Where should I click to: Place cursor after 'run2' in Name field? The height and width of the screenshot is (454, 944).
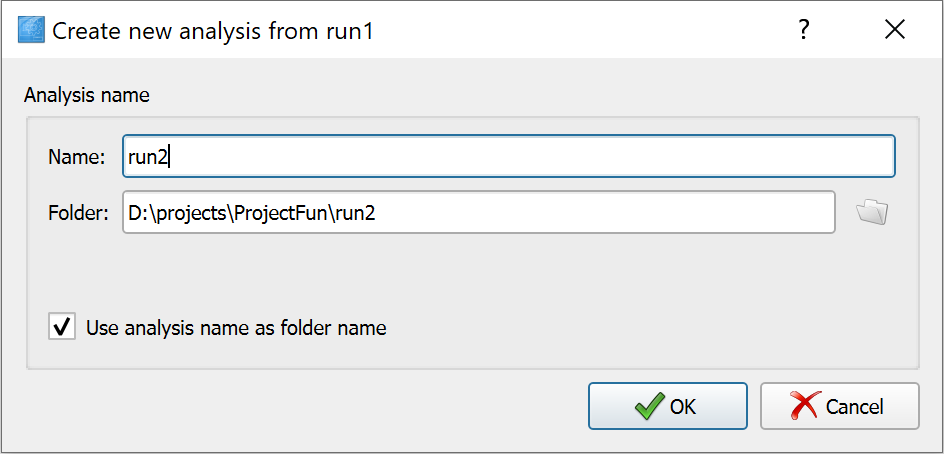pos(171,157)
